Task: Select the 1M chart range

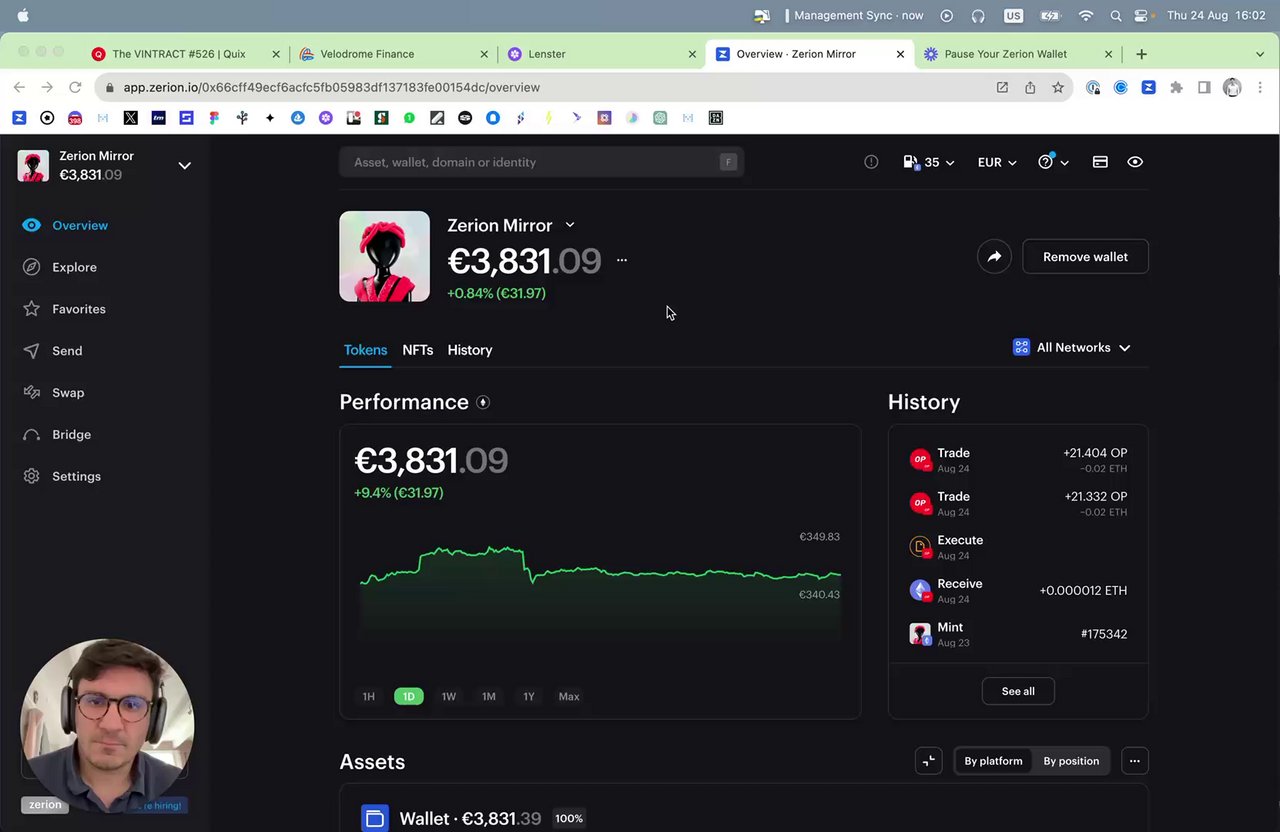Action: click(489, 696)
